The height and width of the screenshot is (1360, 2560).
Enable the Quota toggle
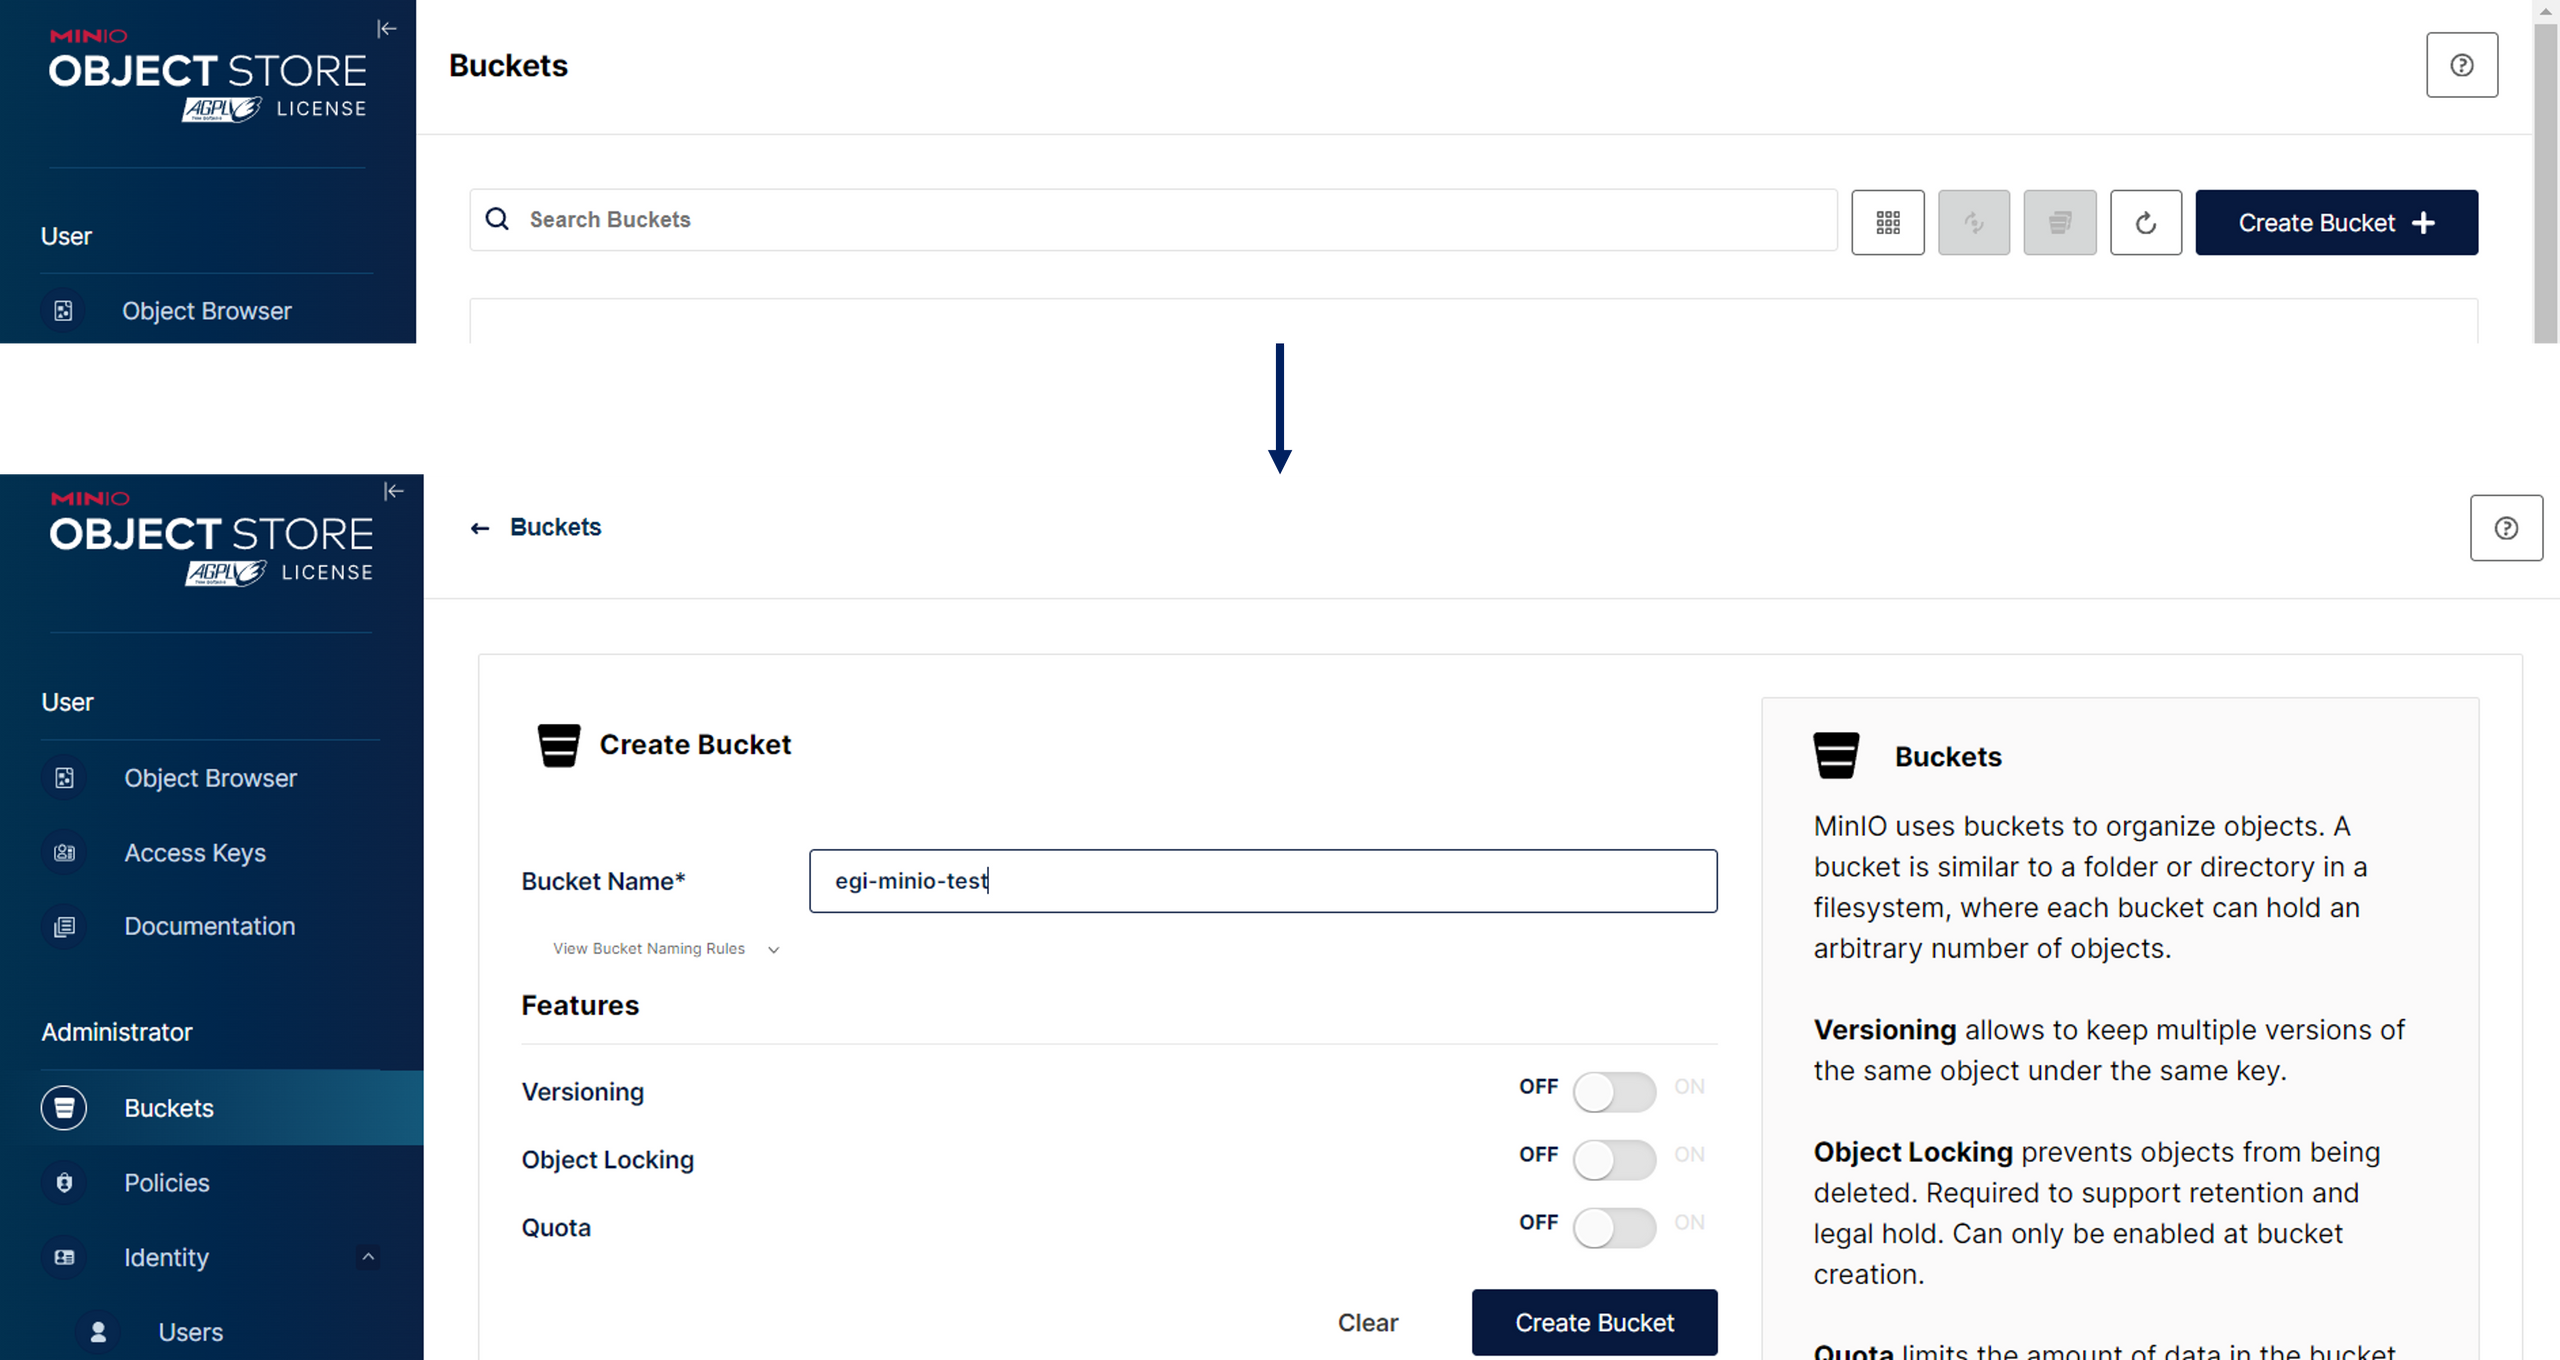click(1614, 1226)
